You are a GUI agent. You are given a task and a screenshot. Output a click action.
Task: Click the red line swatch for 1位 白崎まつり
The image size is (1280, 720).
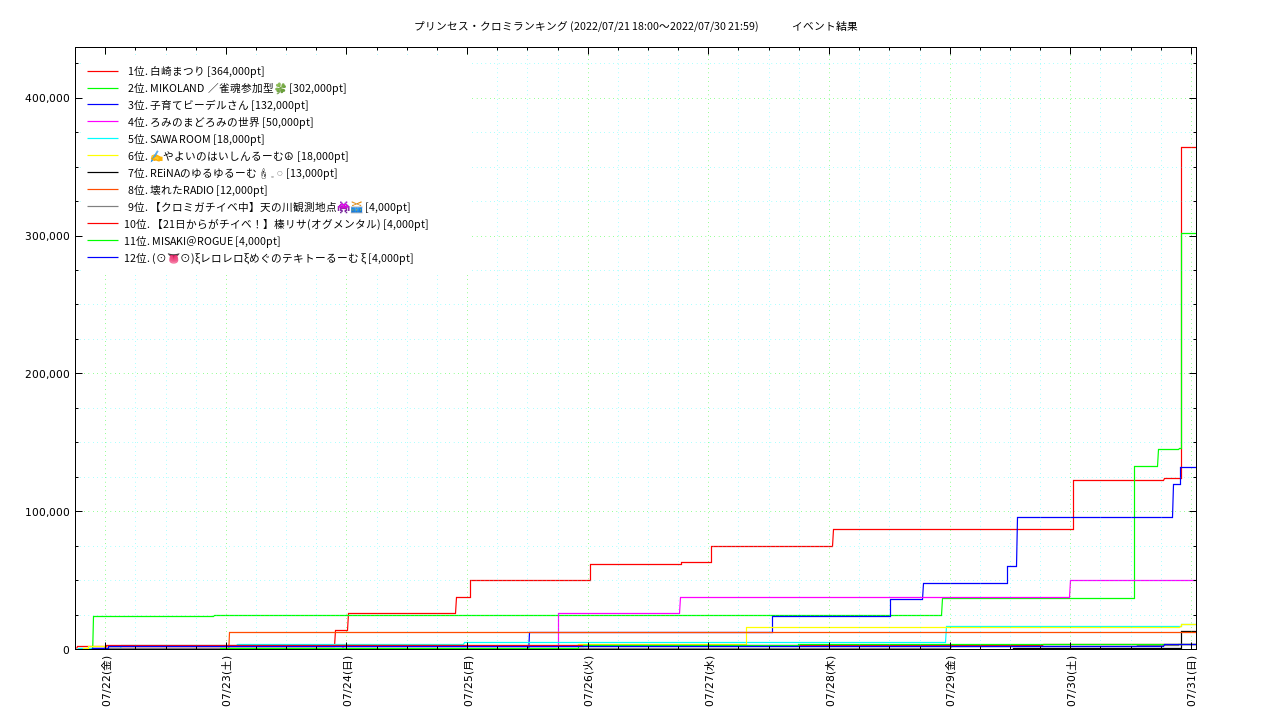(103, 71)
